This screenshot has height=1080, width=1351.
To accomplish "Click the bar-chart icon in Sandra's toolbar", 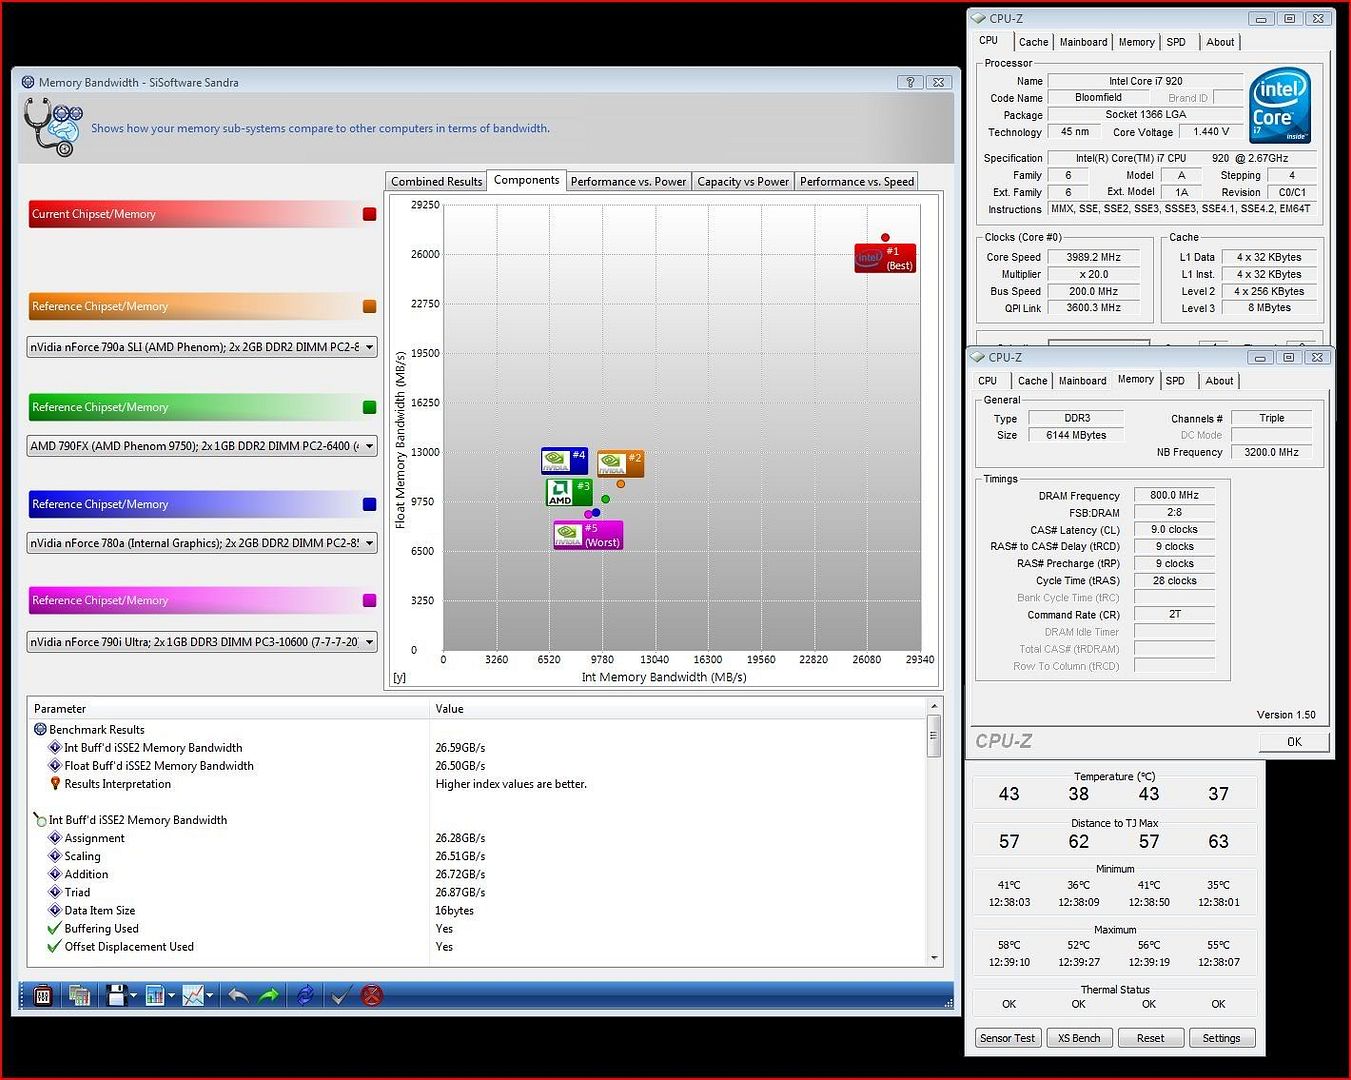I will pos(155,995).
